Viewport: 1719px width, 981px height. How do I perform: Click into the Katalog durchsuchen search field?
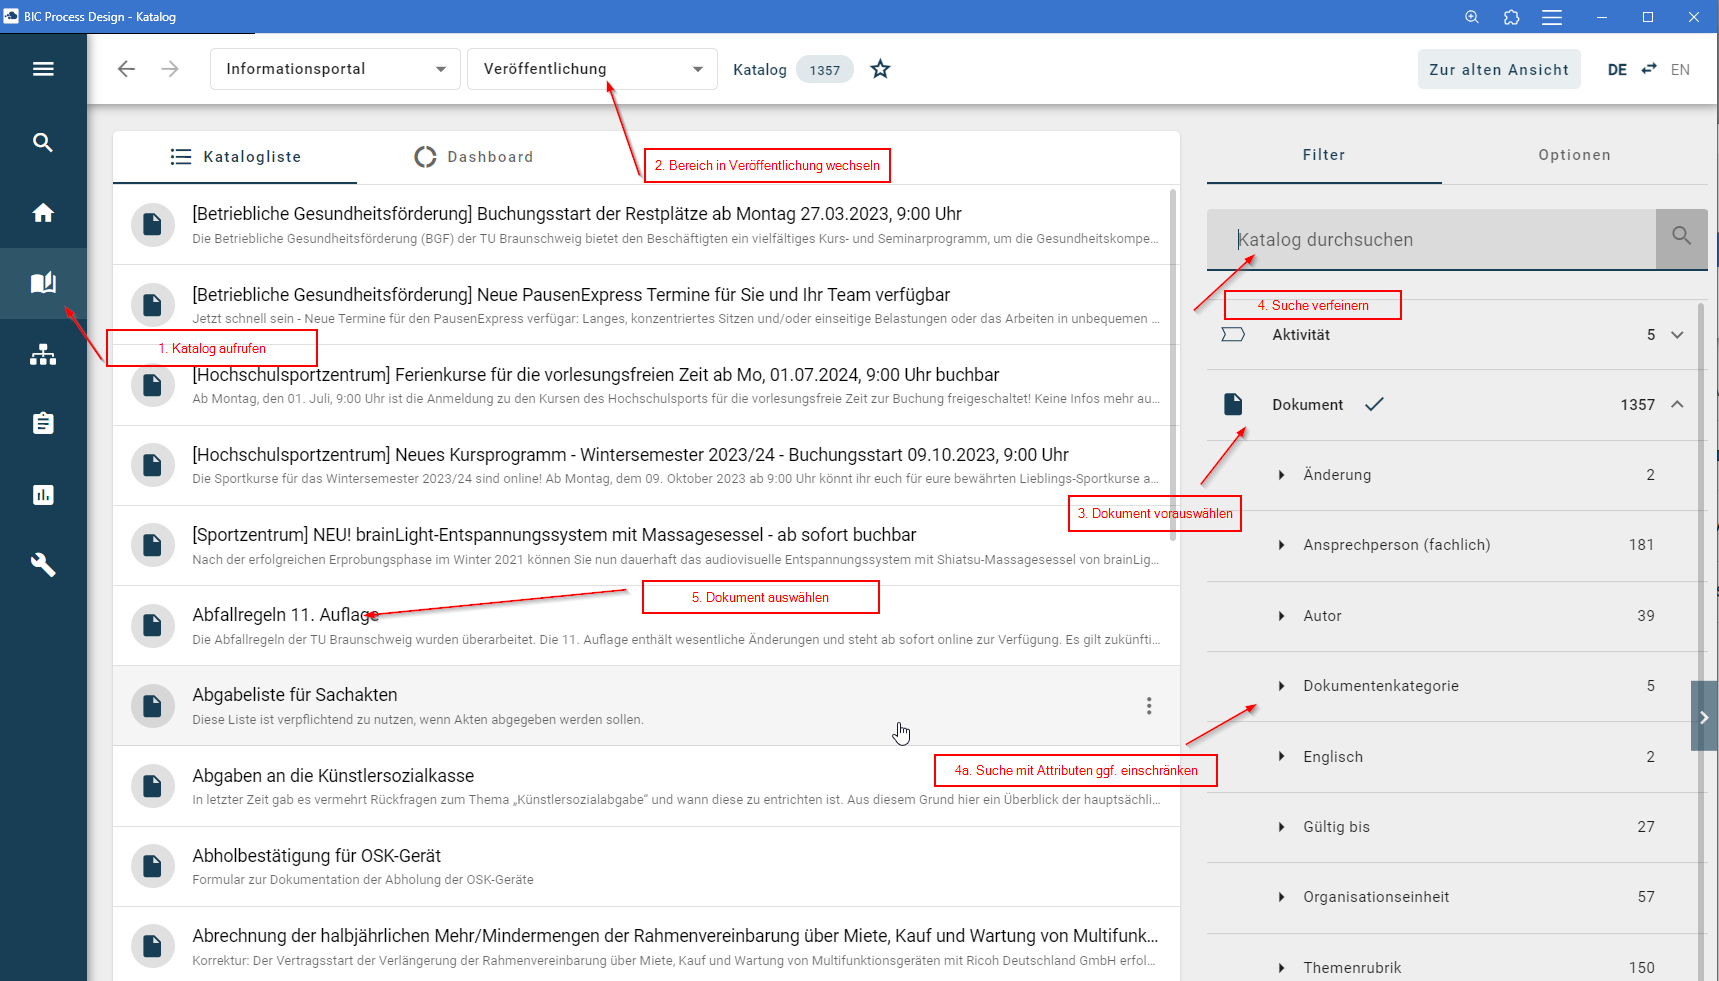1431,239
